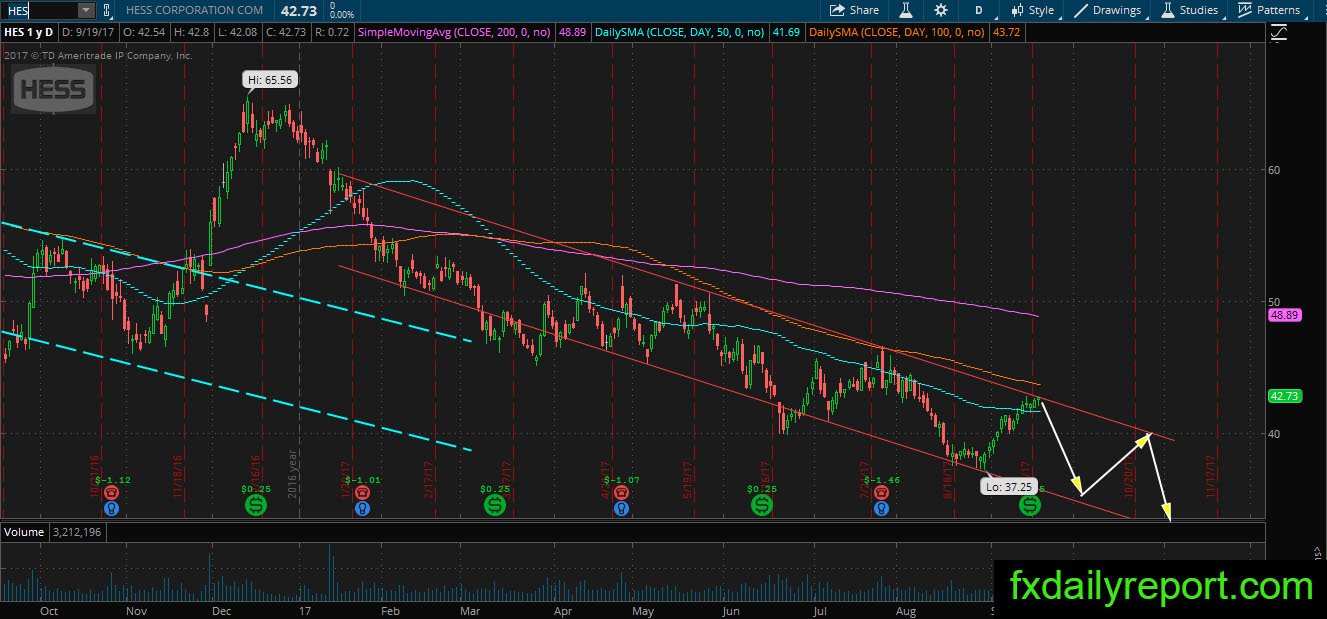The image size is (1327, 619).
Task: Click the 3,212,196 volume value
Action: coord(77,532)
